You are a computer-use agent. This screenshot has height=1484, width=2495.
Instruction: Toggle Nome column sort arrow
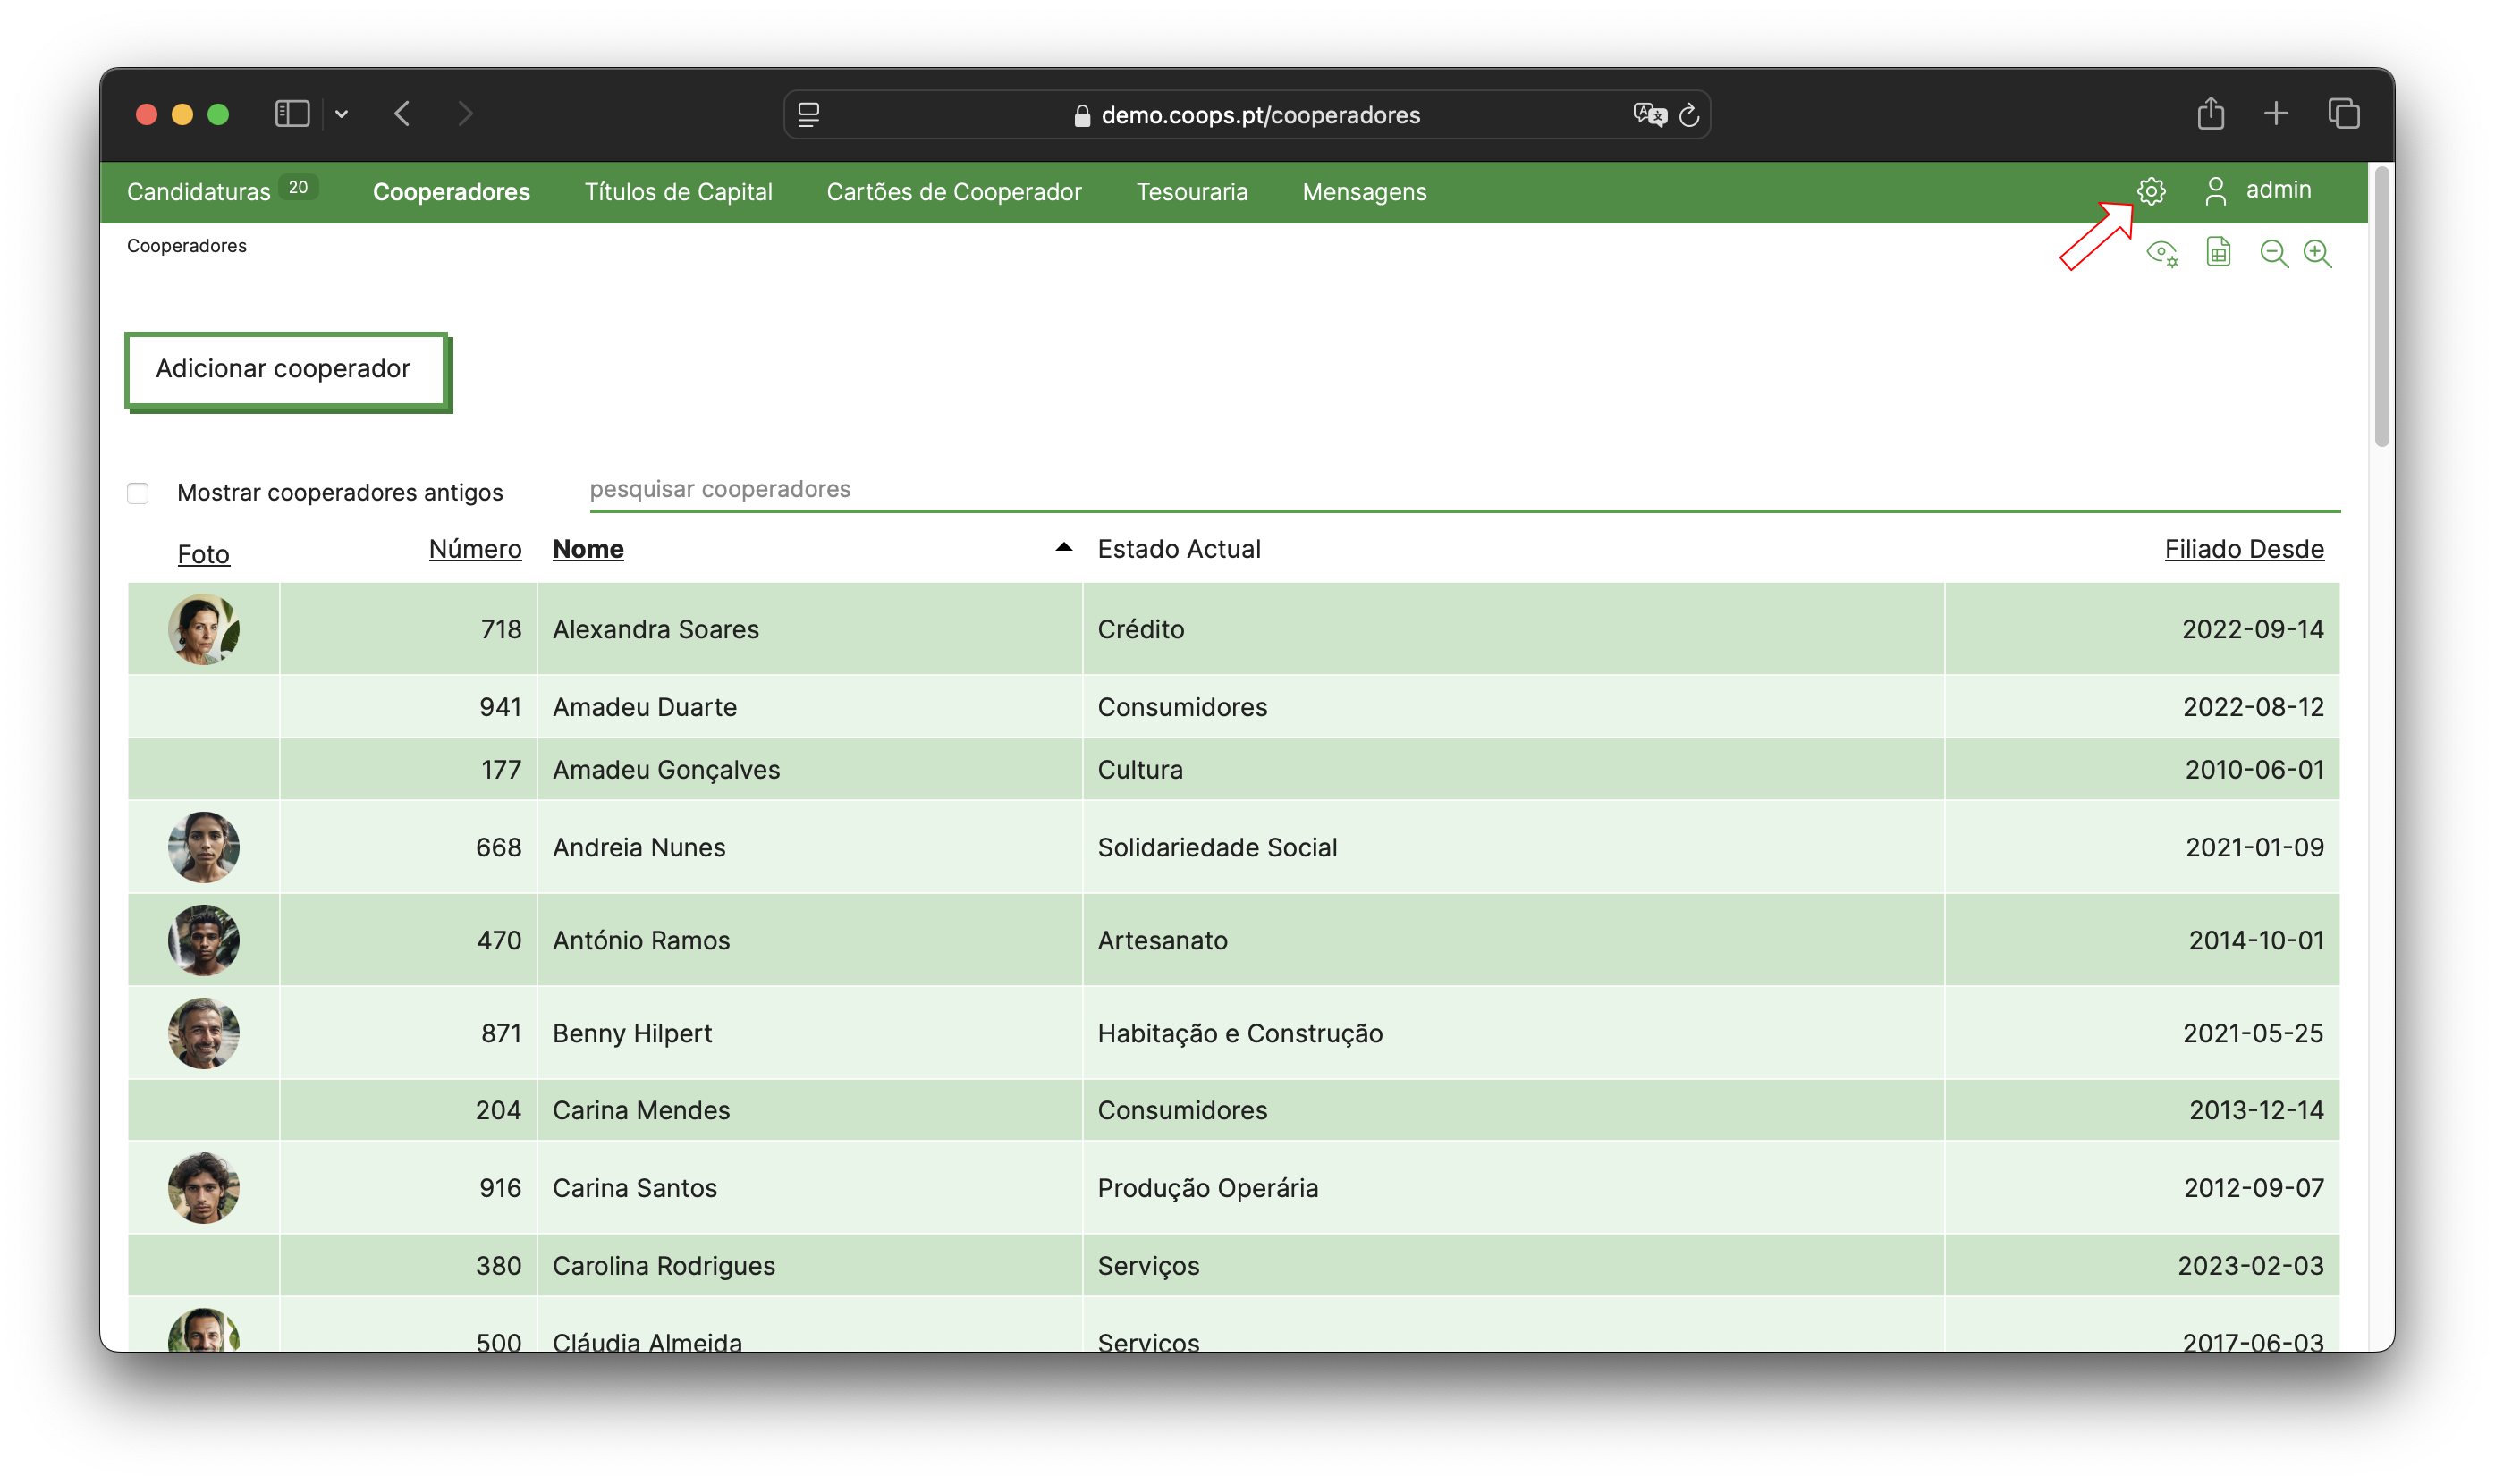[x=1063, y=548]
